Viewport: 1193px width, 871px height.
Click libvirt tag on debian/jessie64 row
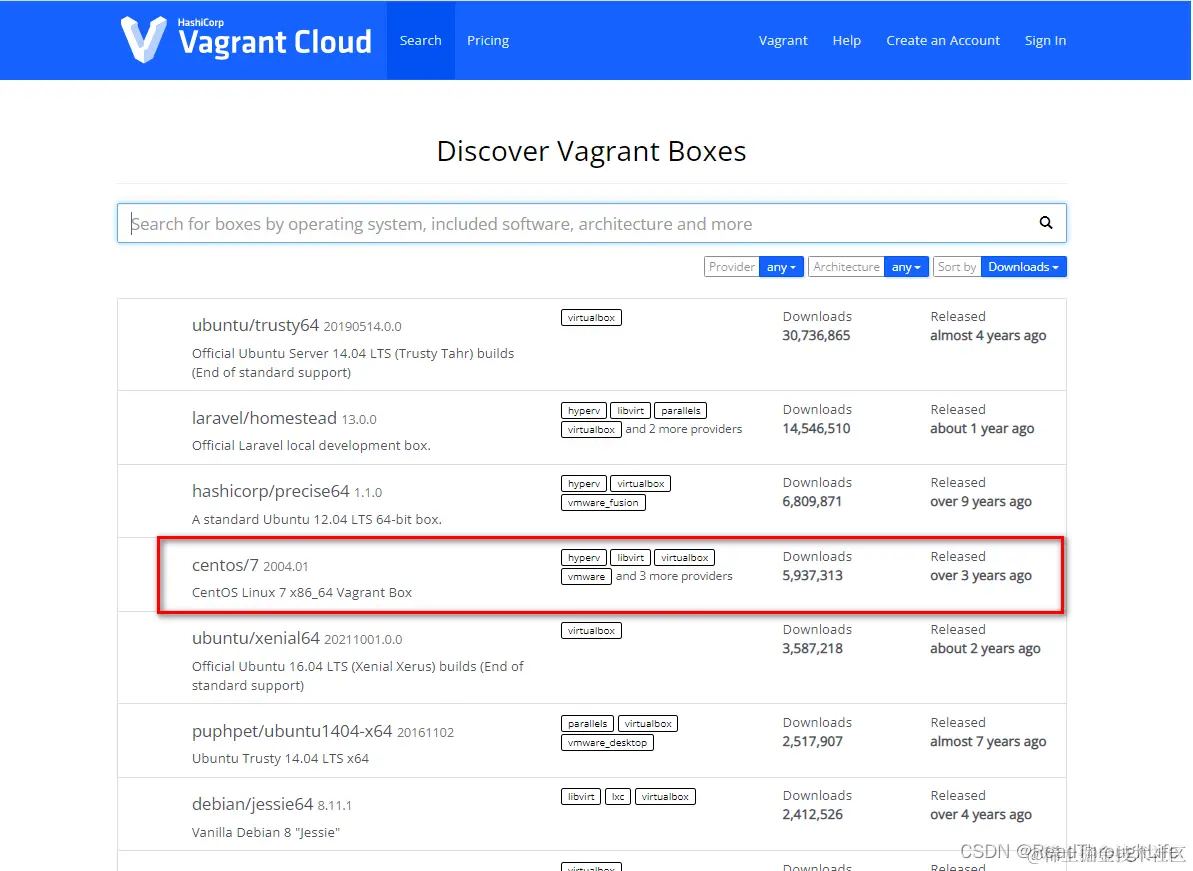point(581,796)
